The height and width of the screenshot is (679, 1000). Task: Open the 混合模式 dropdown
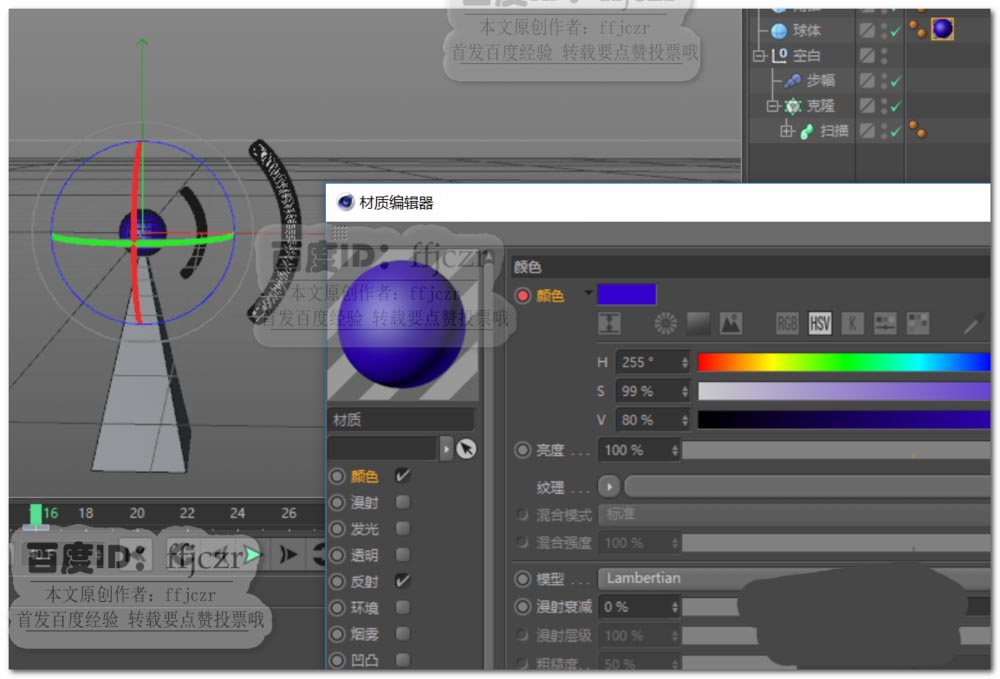pyautogui.click(x=793, y=515)
